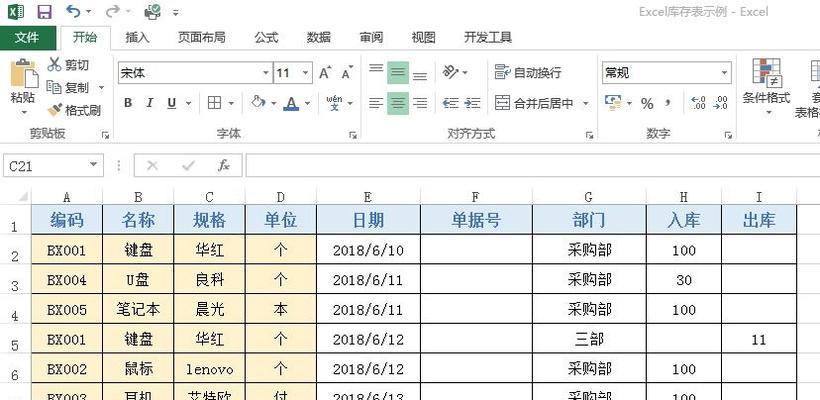This screenshot has width=820, height=400.
Task: Open the Borders dropdown arrow
Action: (231, 103)
